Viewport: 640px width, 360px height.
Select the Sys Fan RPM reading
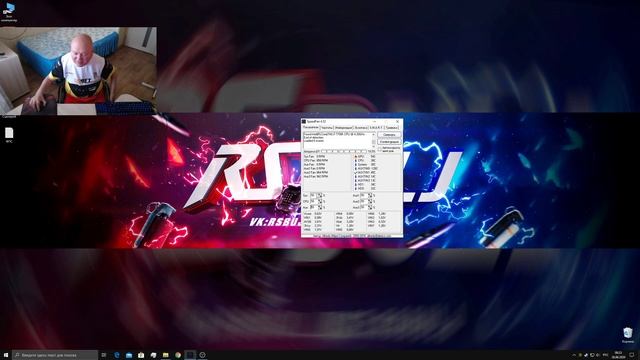[315, 156]
